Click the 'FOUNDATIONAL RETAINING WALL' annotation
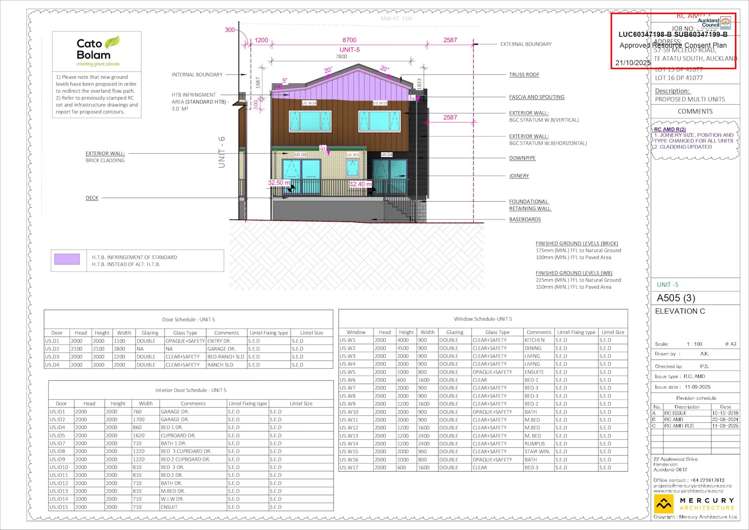 530,205
